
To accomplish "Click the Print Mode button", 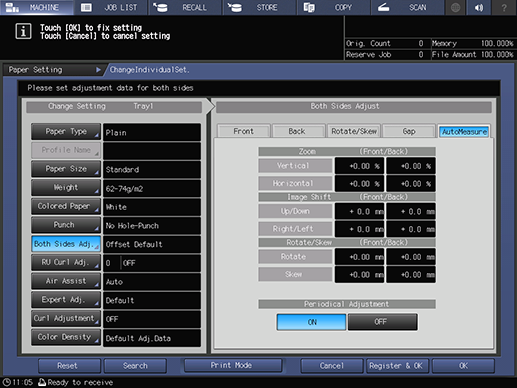I will [x=233, y=365].
